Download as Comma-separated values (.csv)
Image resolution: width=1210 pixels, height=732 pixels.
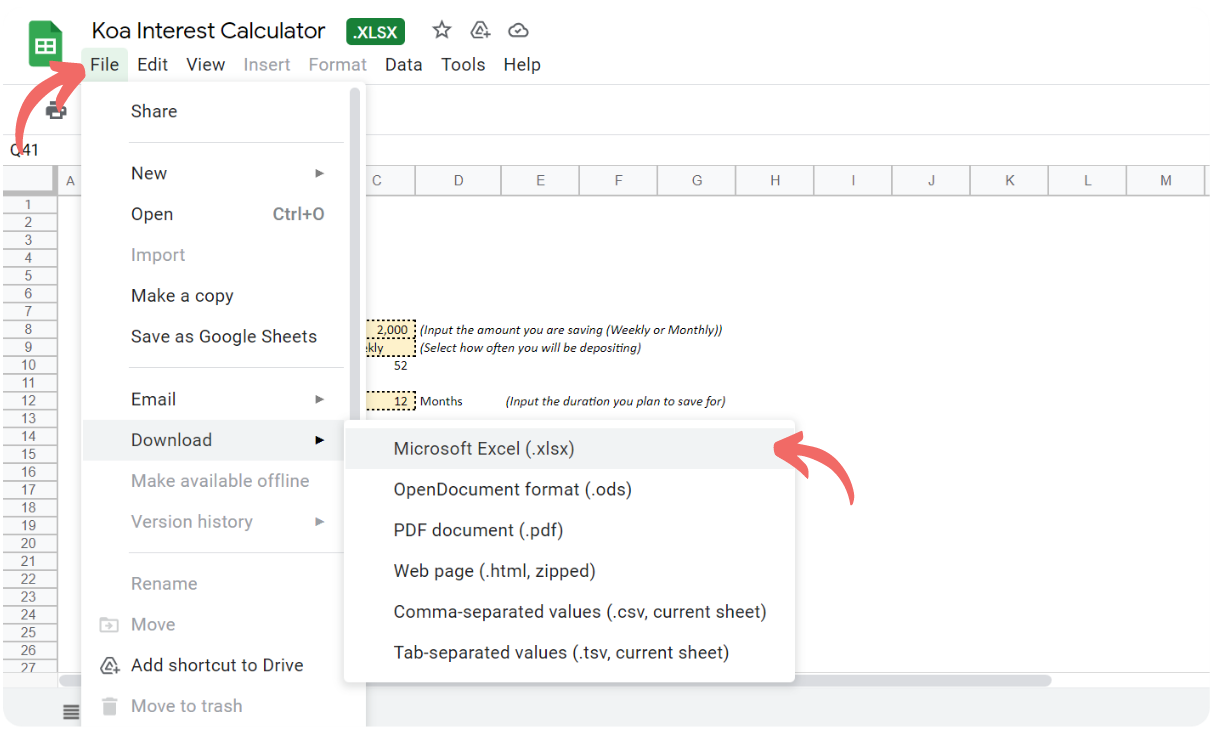click(569, 612)
